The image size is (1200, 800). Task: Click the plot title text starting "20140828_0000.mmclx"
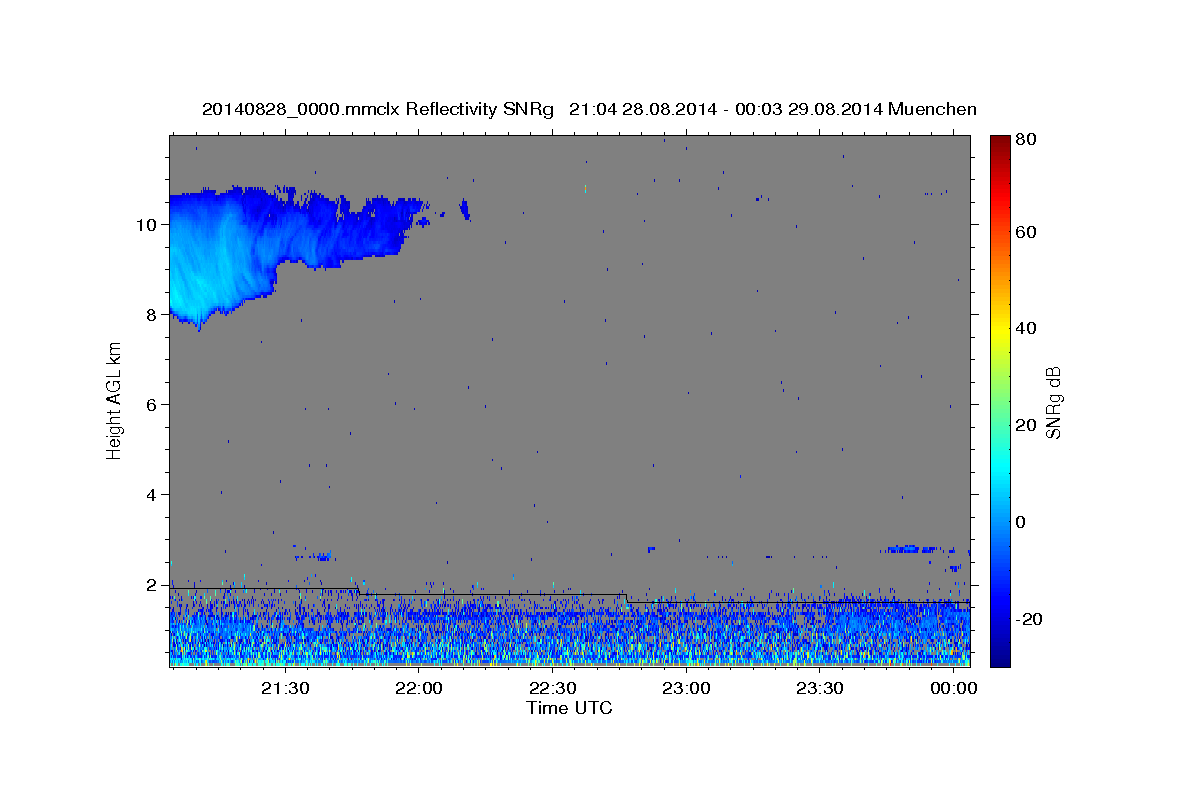(589, 109)
